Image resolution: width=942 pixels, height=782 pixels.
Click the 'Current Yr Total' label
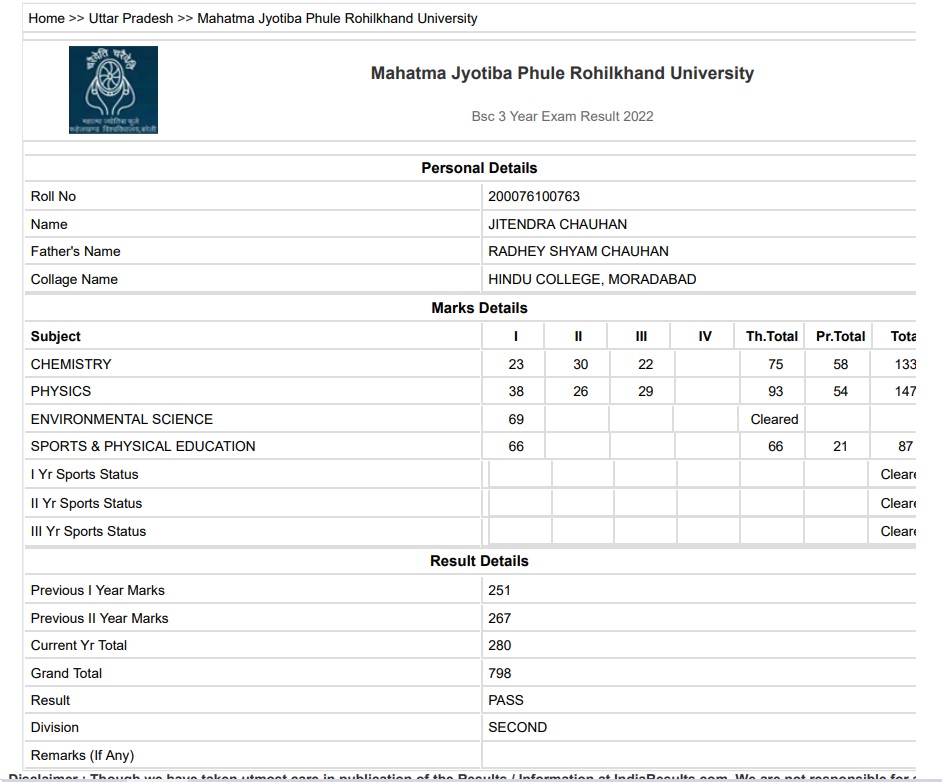click(x=79, y=646)
